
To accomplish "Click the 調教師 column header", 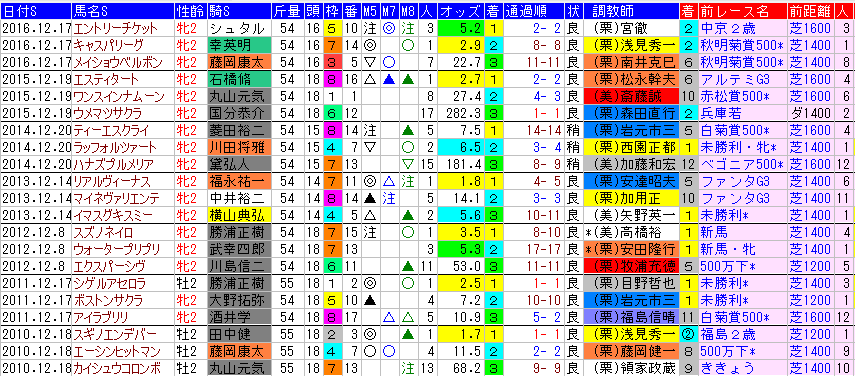I will point(630,11).
